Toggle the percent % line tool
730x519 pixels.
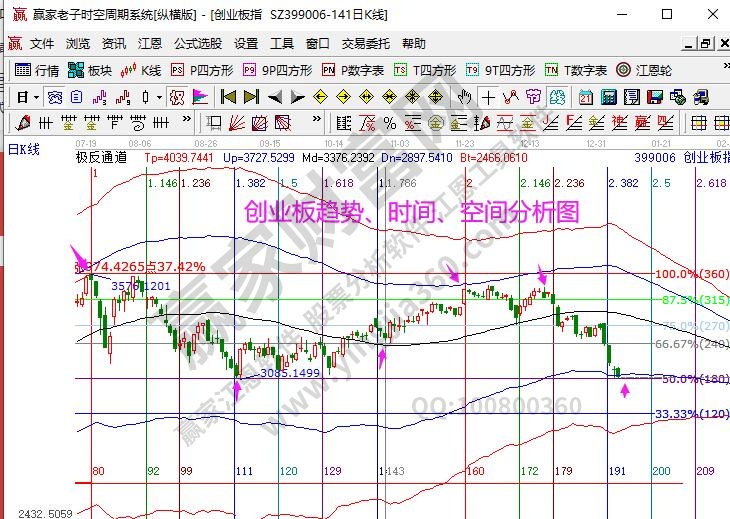pyautogui.click(x=389, y=123)
